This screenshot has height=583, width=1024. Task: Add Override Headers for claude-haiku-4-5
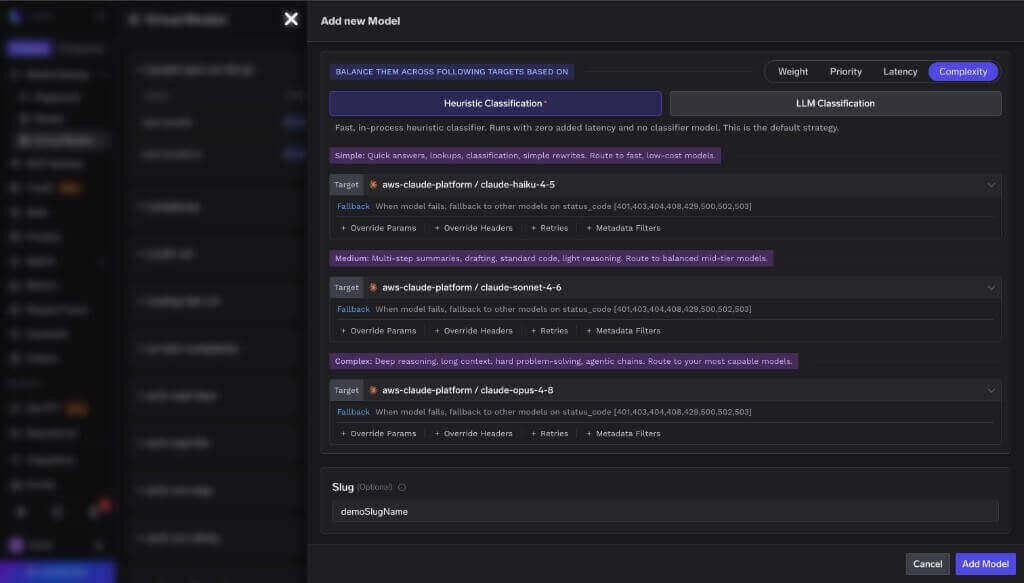tap(473, 228)
